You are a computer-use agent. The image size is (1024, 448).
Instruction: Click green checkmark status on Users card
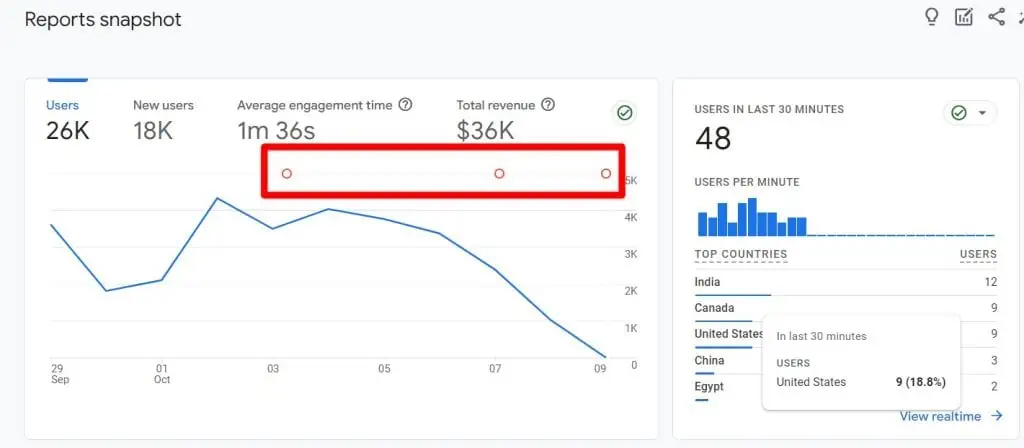point(625,113)
